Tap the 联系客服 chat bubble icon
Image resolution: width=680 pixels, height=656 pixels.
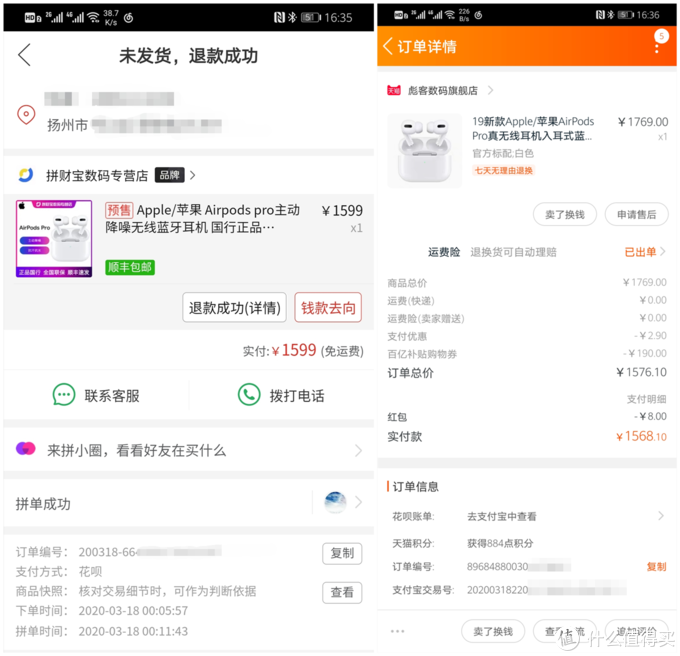pyautogui.click(x=64, y=395)
